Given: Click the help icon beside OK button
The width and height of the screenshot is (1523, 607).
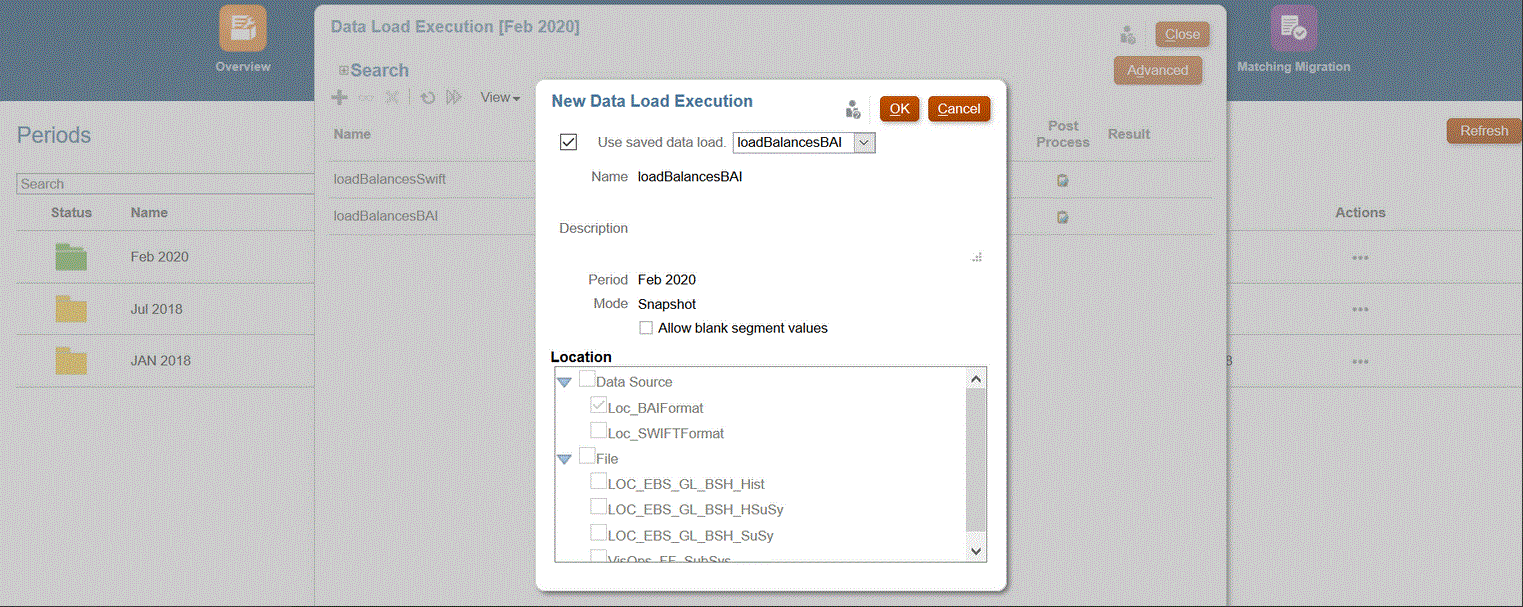Looking at the screenshot, I should pos(853,109).
